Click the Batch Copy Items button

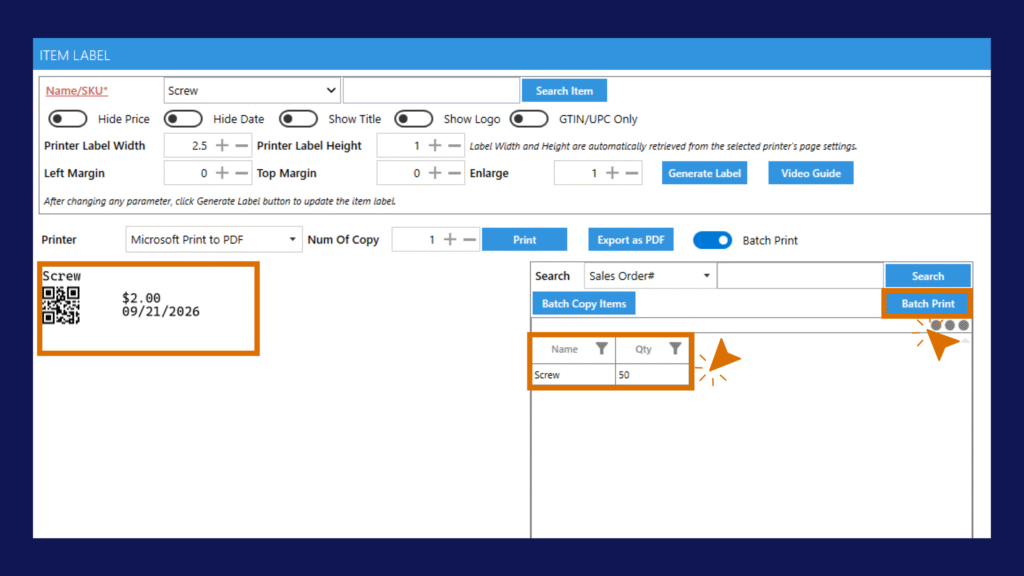point(584,304)
